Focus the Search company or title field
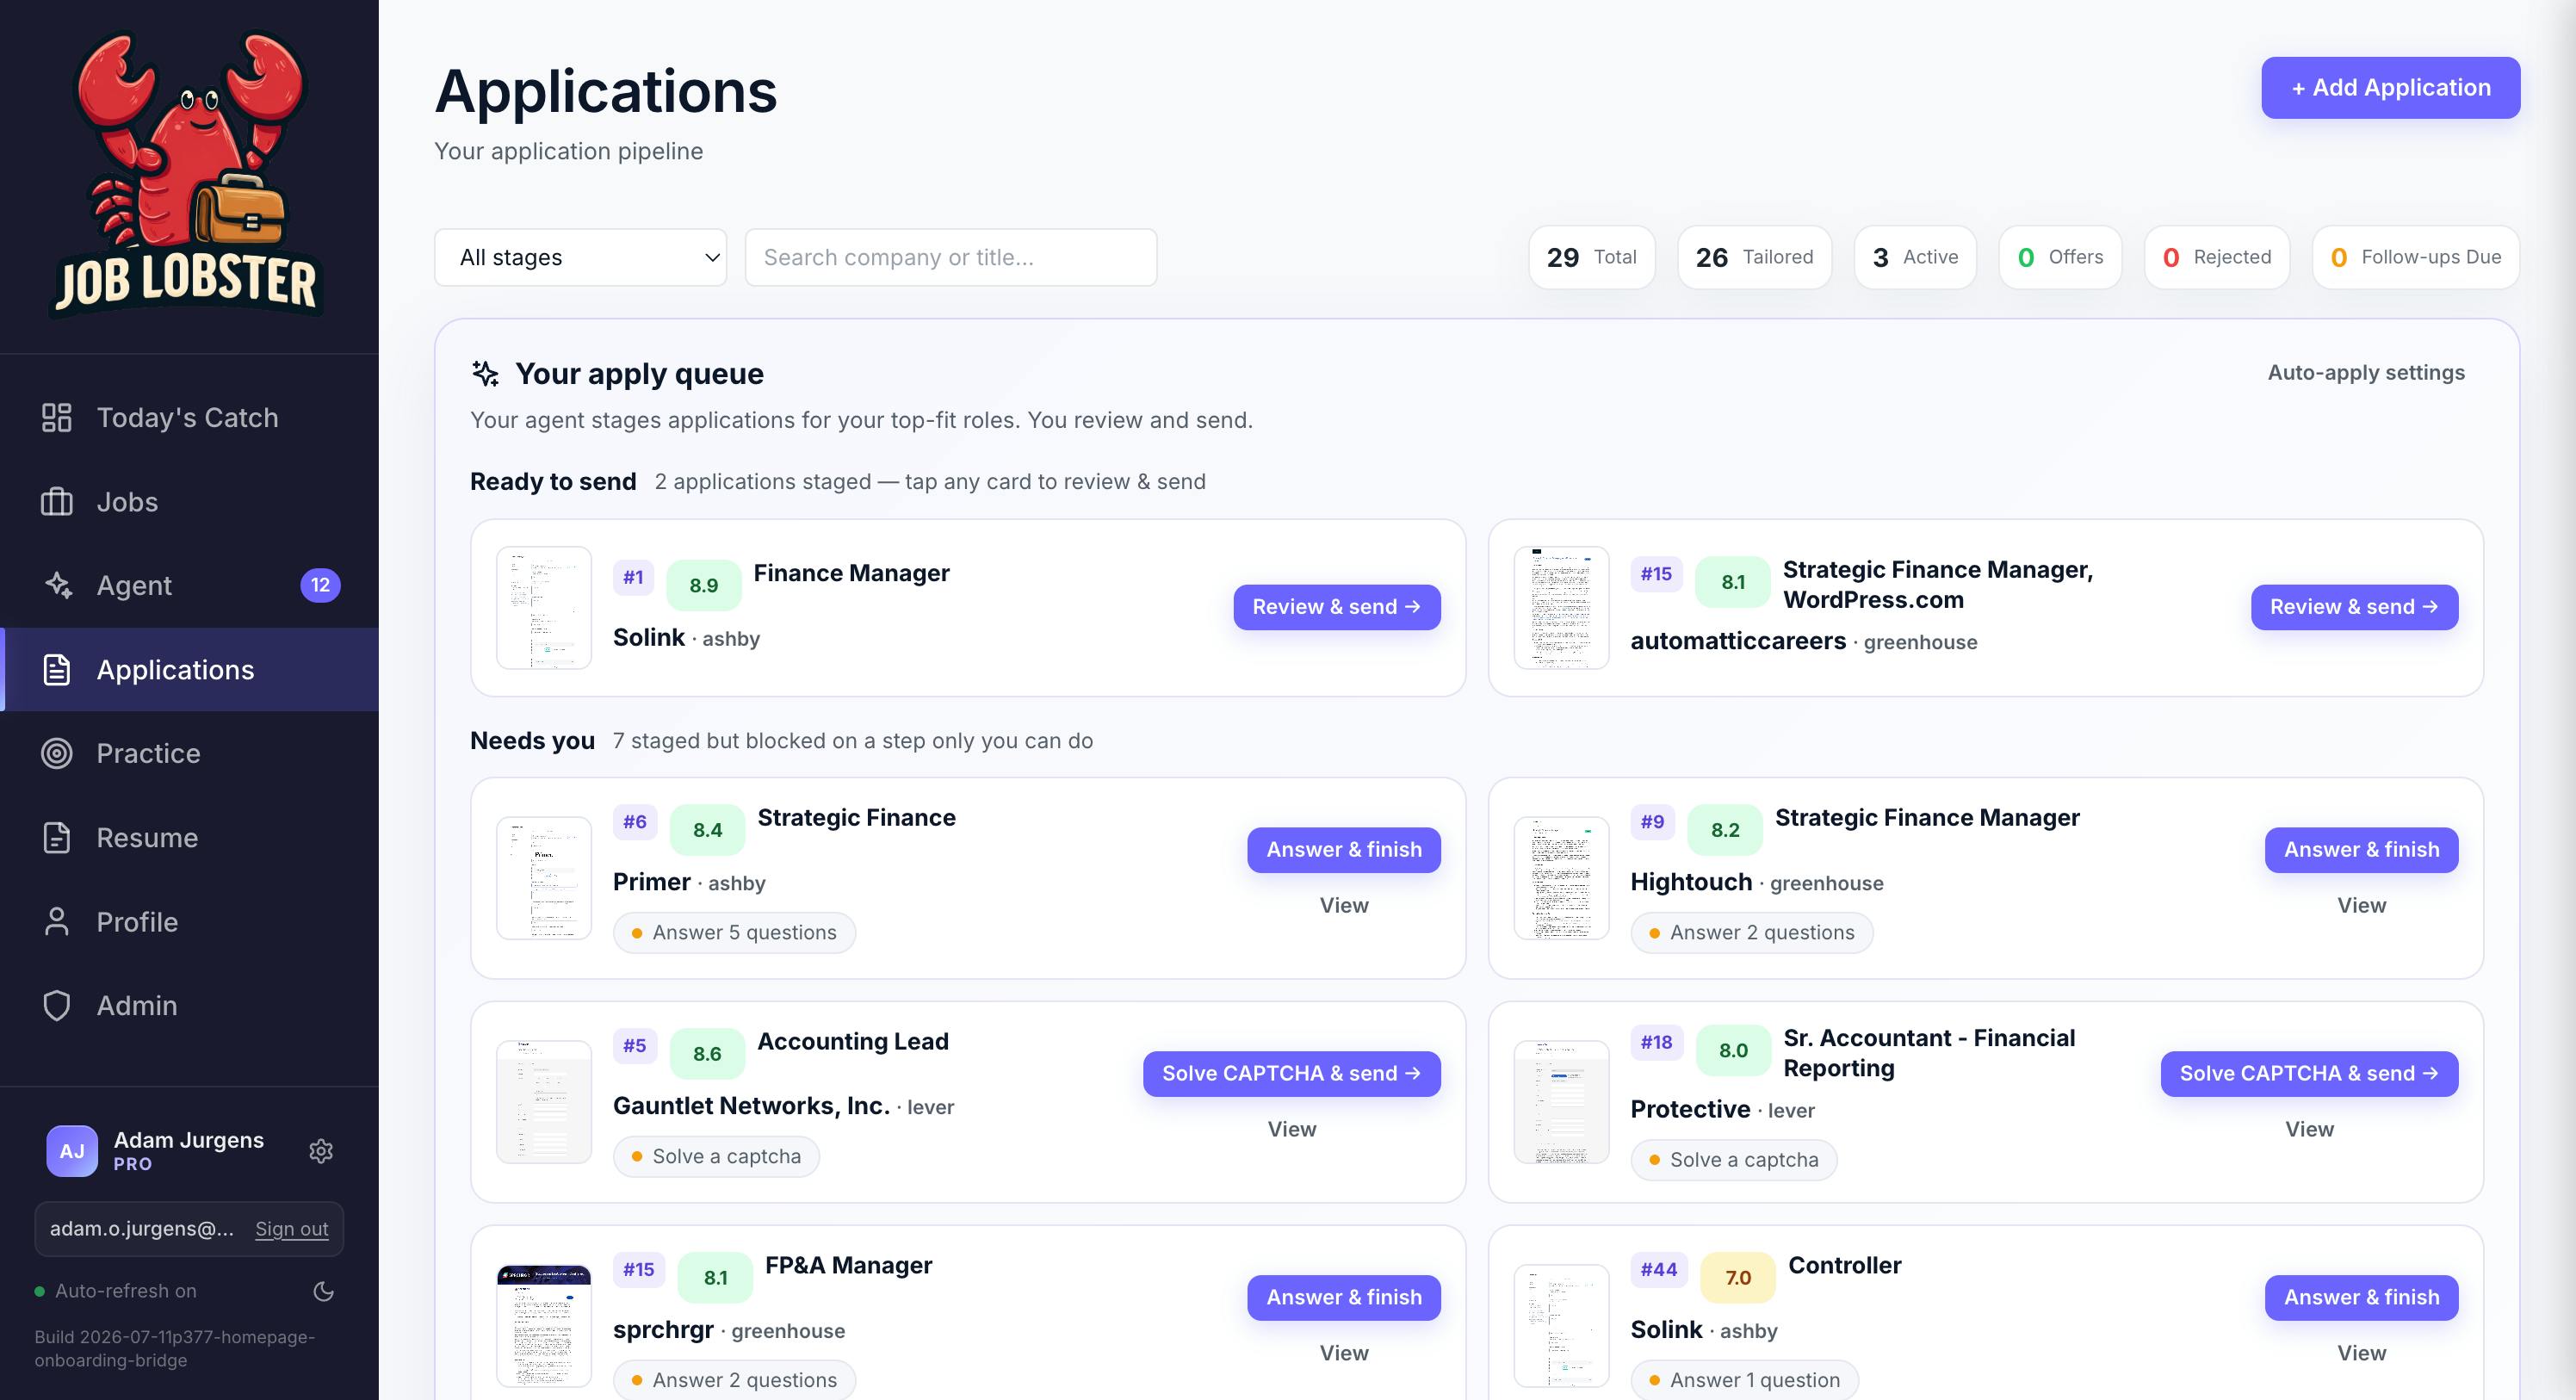 [950, 257]
